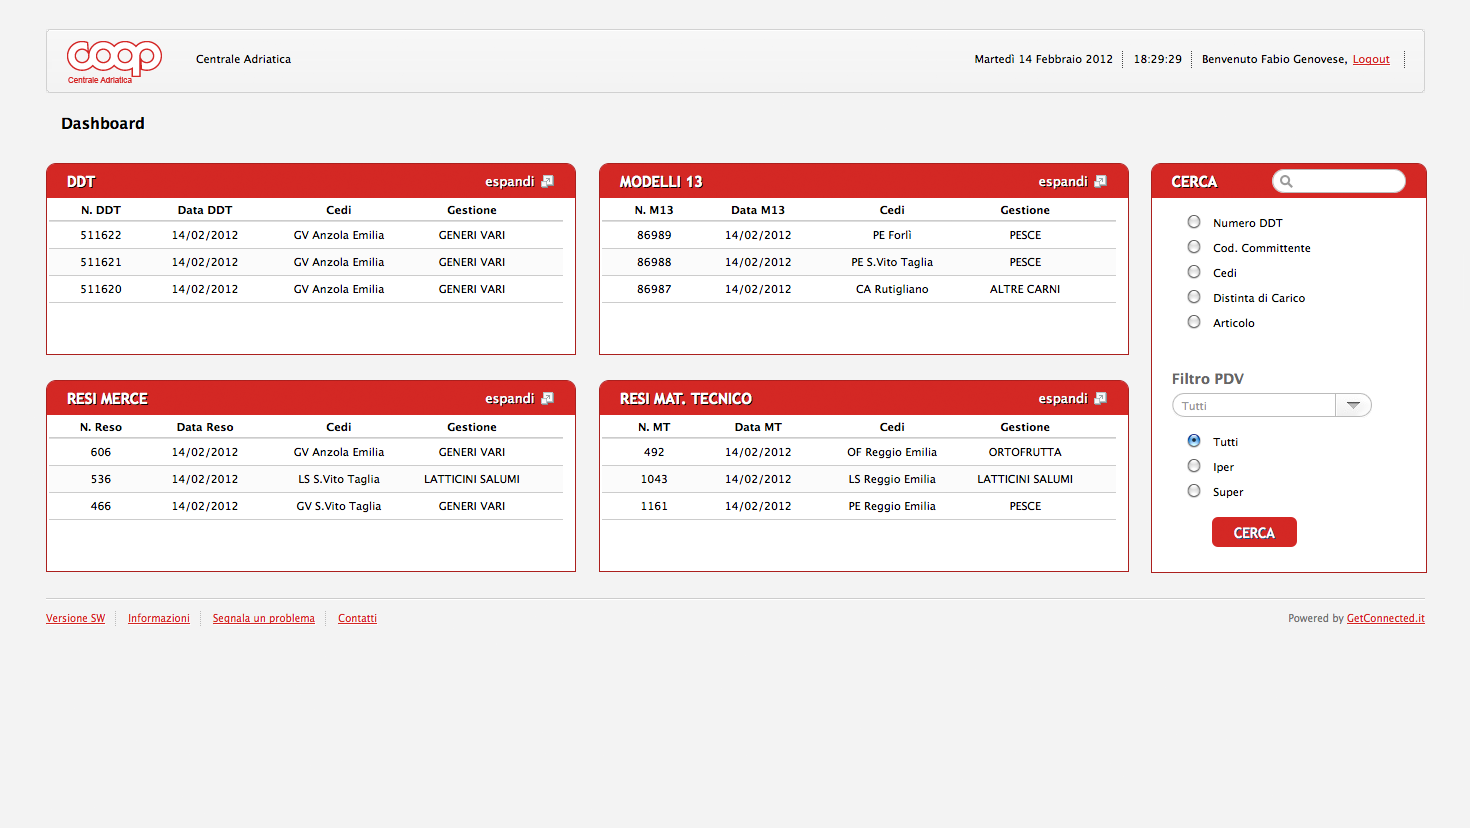Click the magnifier icon in the search box

(x=1286, y=181)
